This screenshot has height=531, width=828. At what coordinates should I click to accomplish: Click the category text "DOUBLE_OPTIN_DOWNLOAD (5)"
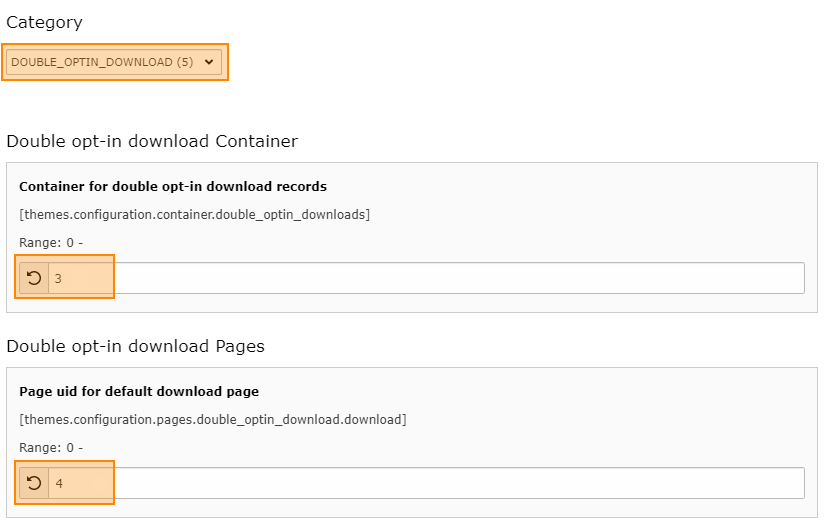[x=102, y=62]
